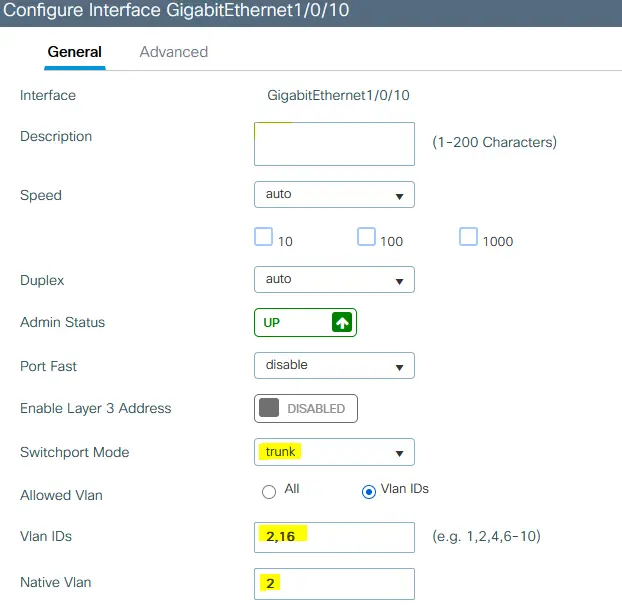This screenshot has width=622, height=613.
Task: Click into the Description text box
Action: [334, 144]
